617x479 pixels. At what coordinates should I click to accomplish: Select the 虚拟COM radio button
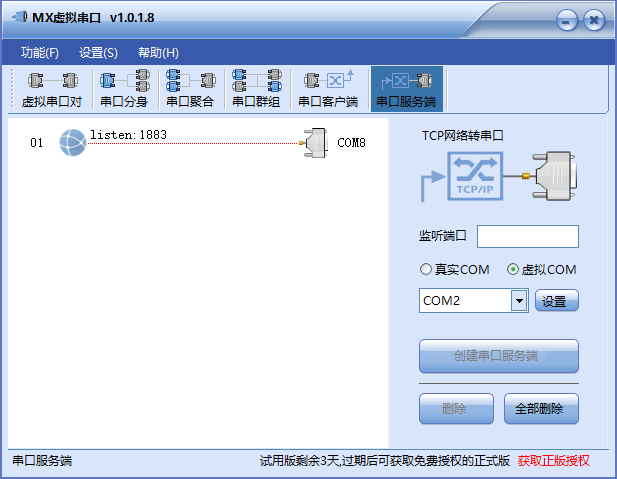[x=512, y=269]
